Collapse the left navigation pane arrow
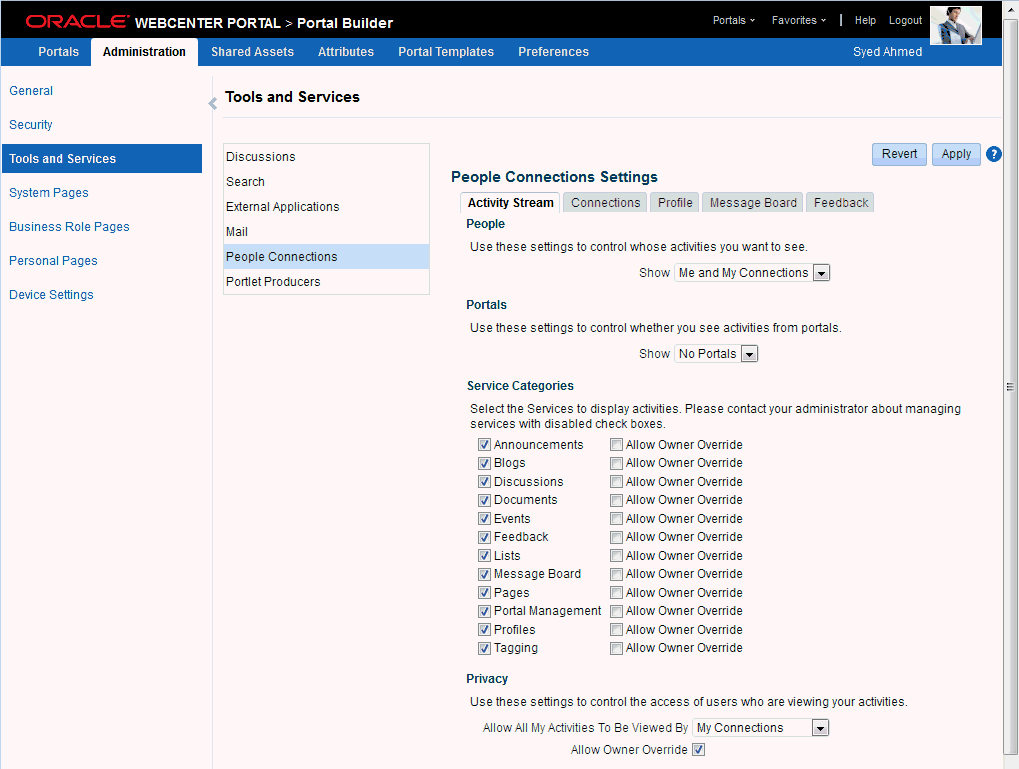The image size is (1019, 769). coord(213,103)
